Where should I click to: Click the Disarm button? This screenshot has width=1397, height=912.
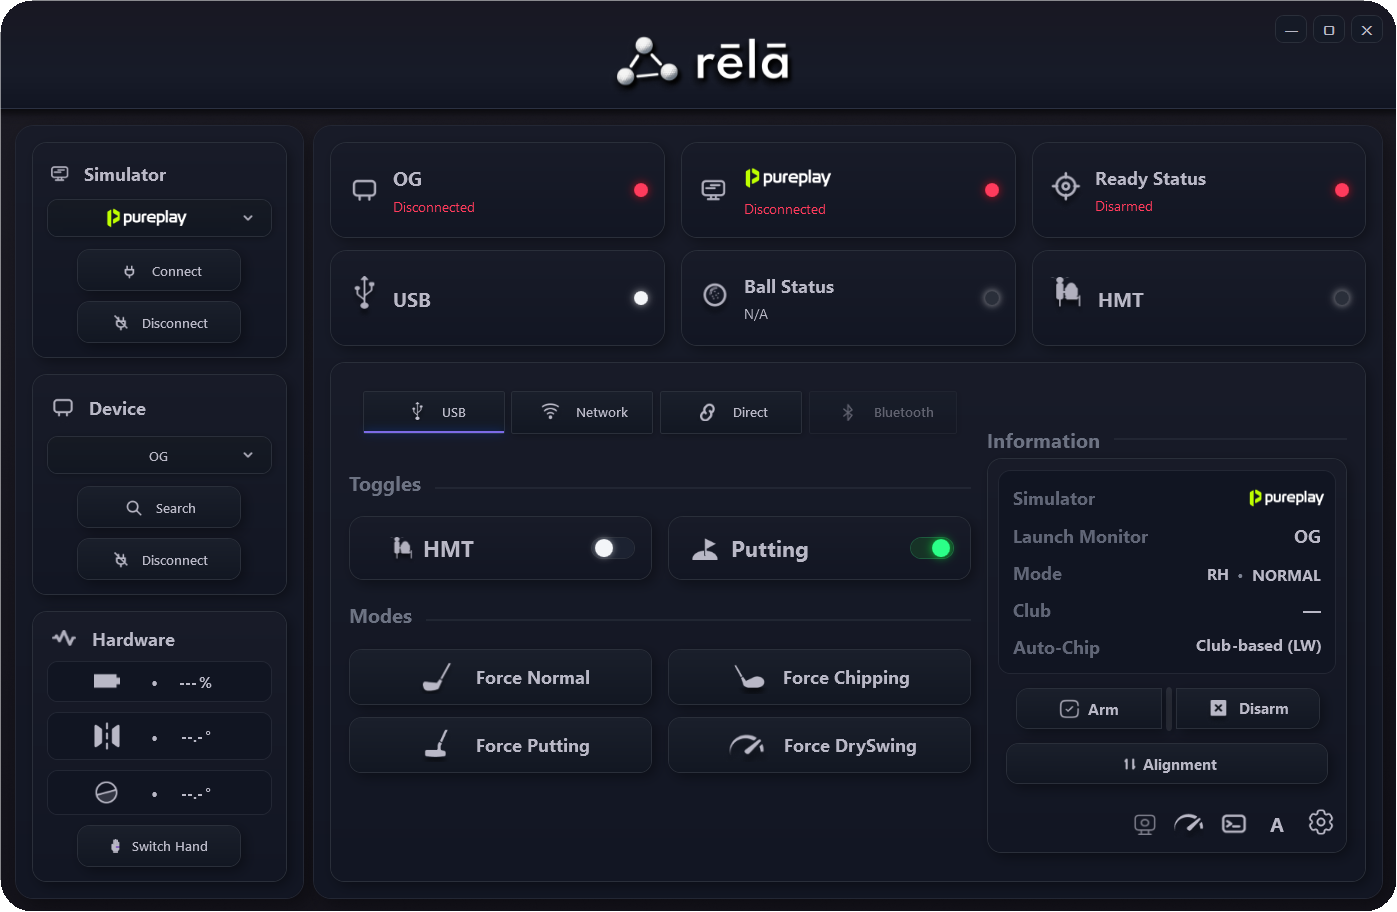pyautogui.click(x=1248, y=709)
